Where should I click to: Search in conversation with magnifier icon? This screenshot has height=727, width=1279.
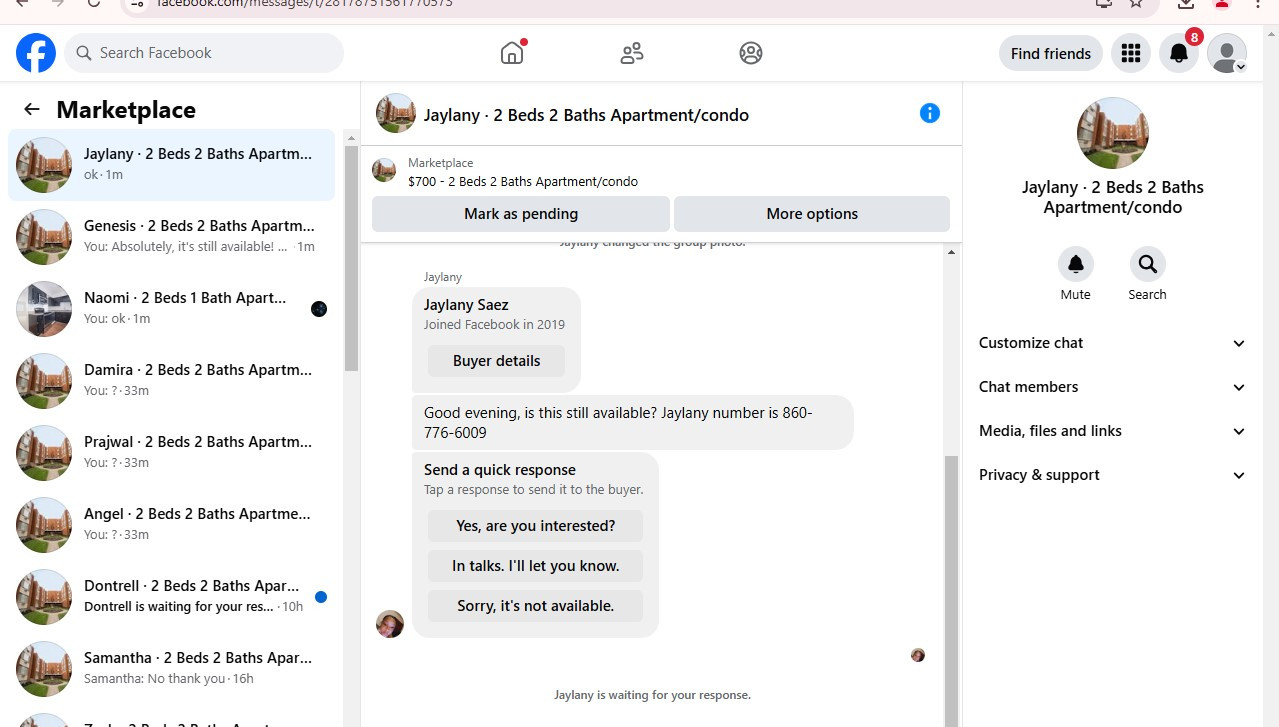point(1147,264)
